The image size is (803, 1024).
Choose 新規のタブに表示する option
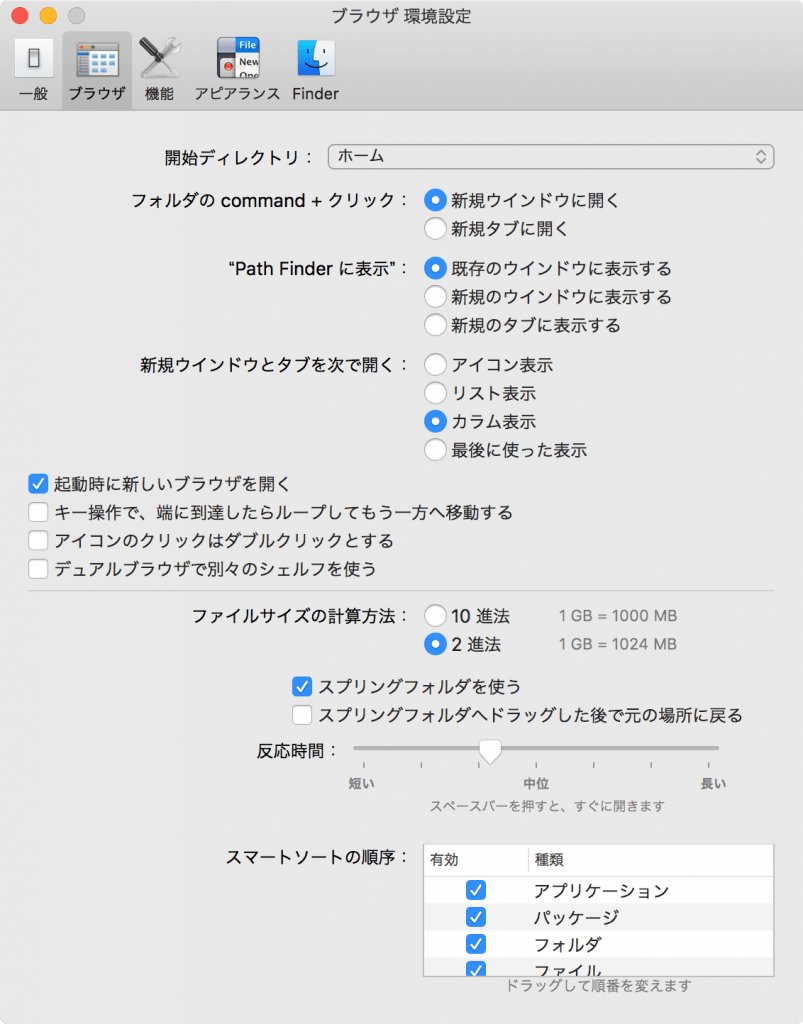[x=435, y=325]
